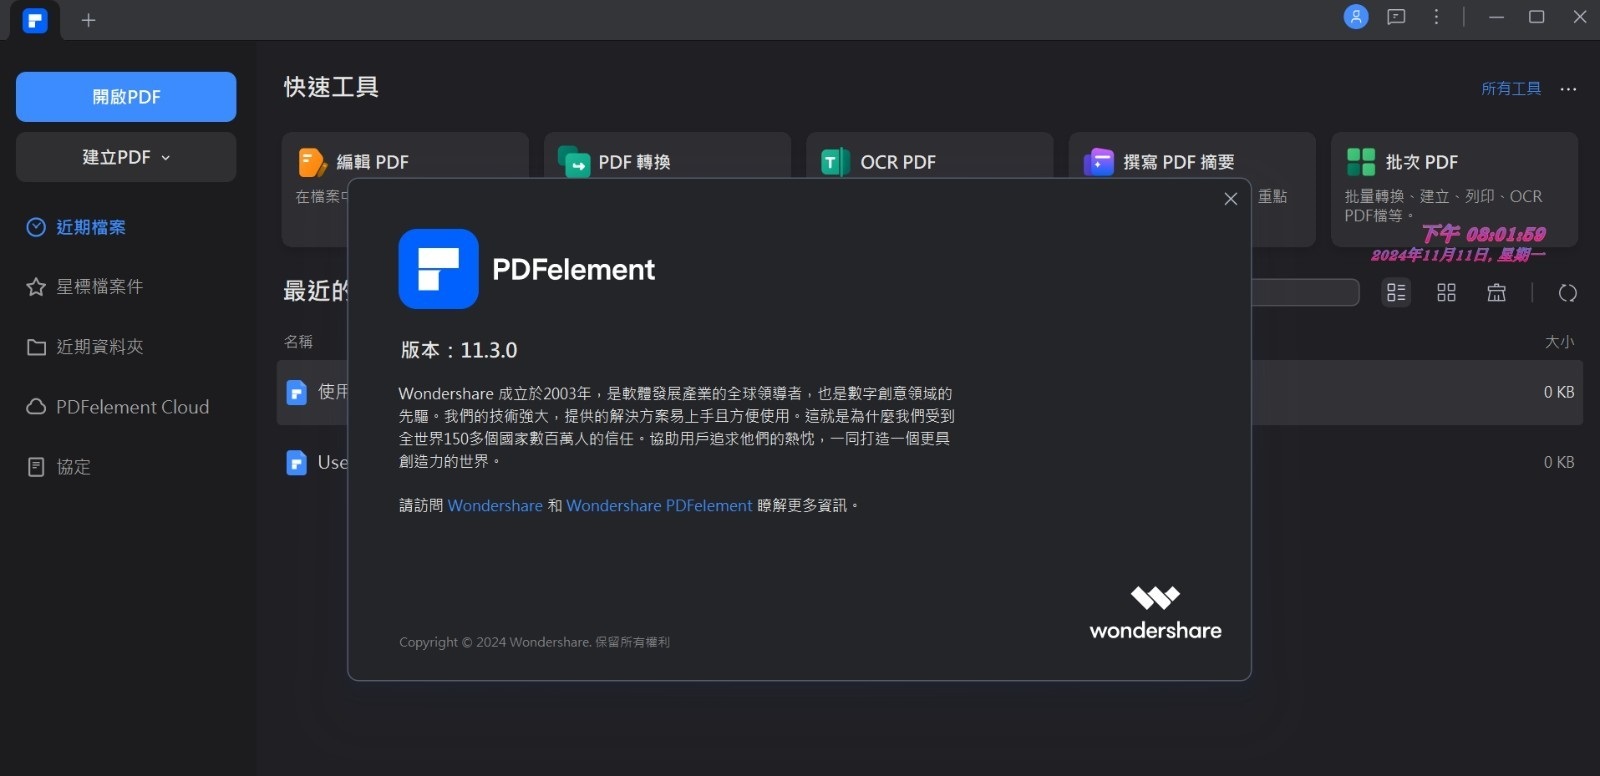Click the 0 KB size of 使用 row

pos(1559,392)
